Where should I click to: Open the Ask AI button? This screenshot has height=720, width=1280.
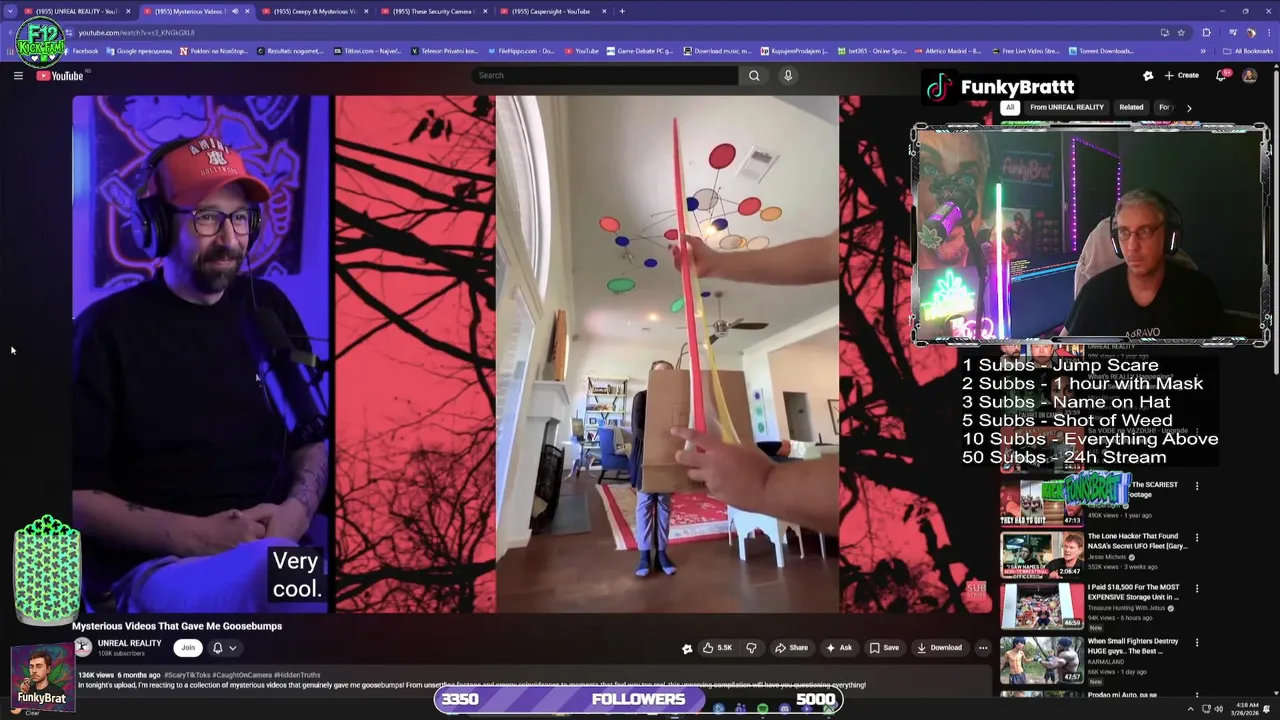point(838,647)
